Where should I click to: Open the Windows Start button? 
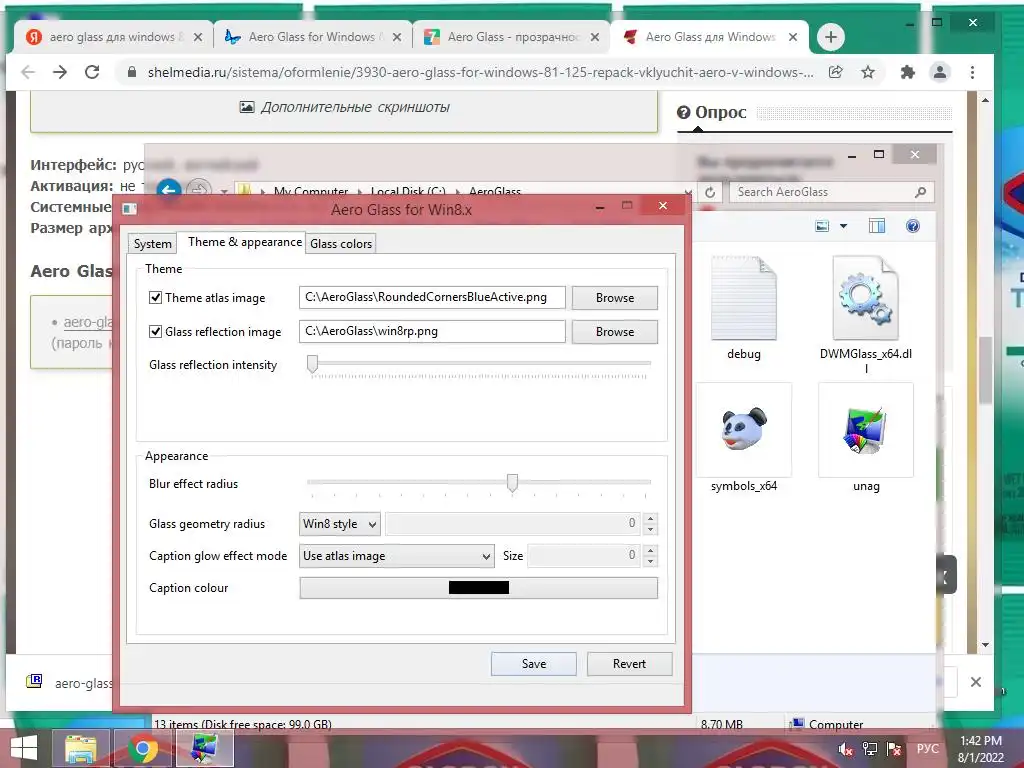pos(24,748)
